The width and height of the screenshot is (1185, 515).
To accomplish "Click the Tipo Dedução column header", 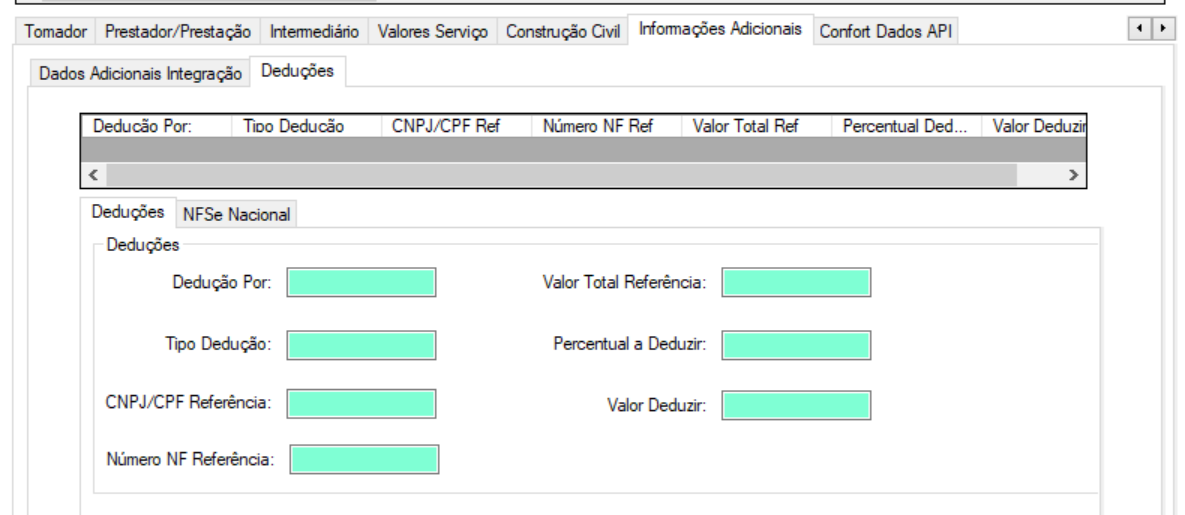I will (x=305, y=126).
